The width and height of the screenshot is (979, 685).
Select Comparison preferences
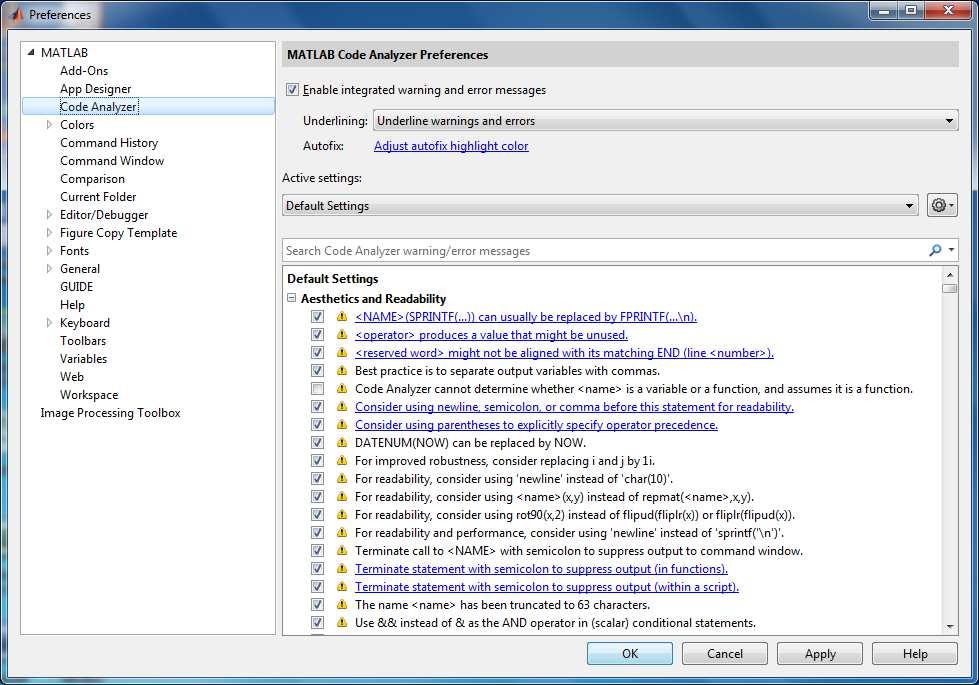pyautogui.click(x=92, y=179)
